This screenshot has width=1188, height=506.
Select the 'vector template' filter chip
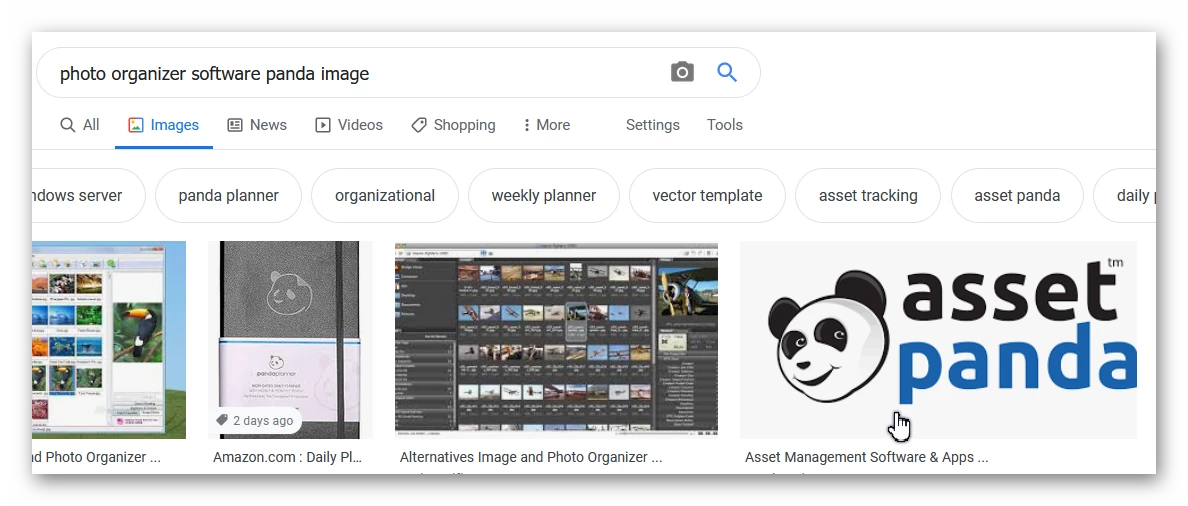(x=707, y=195)
